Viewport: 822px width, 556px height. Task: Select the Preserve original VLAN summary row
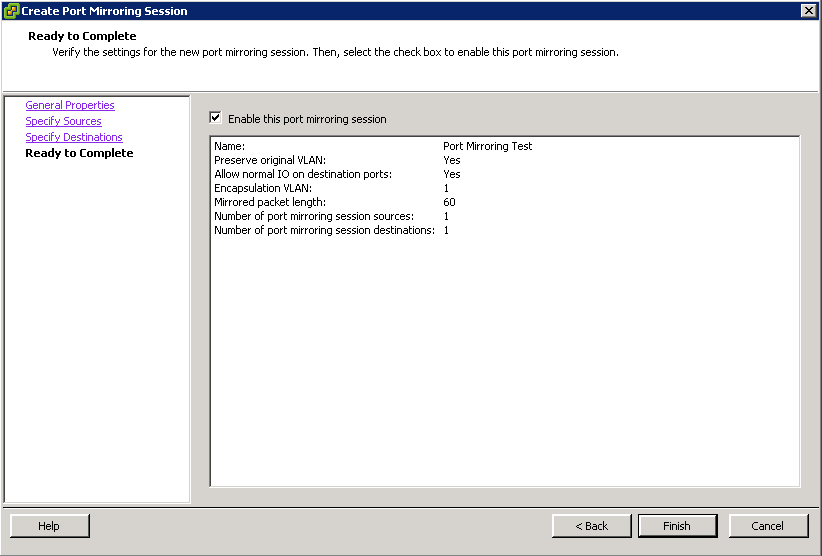(505, 160)
